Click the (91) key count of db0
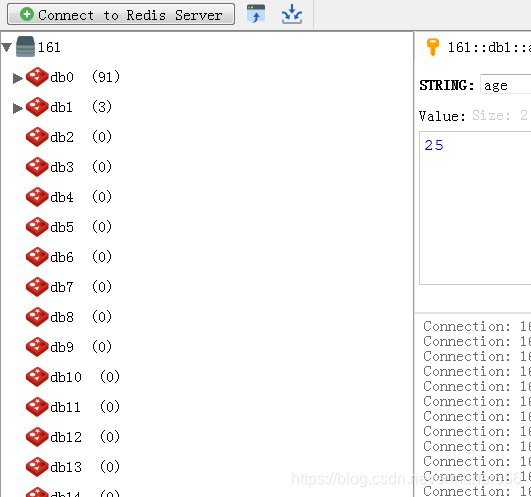 coord(106,77)
